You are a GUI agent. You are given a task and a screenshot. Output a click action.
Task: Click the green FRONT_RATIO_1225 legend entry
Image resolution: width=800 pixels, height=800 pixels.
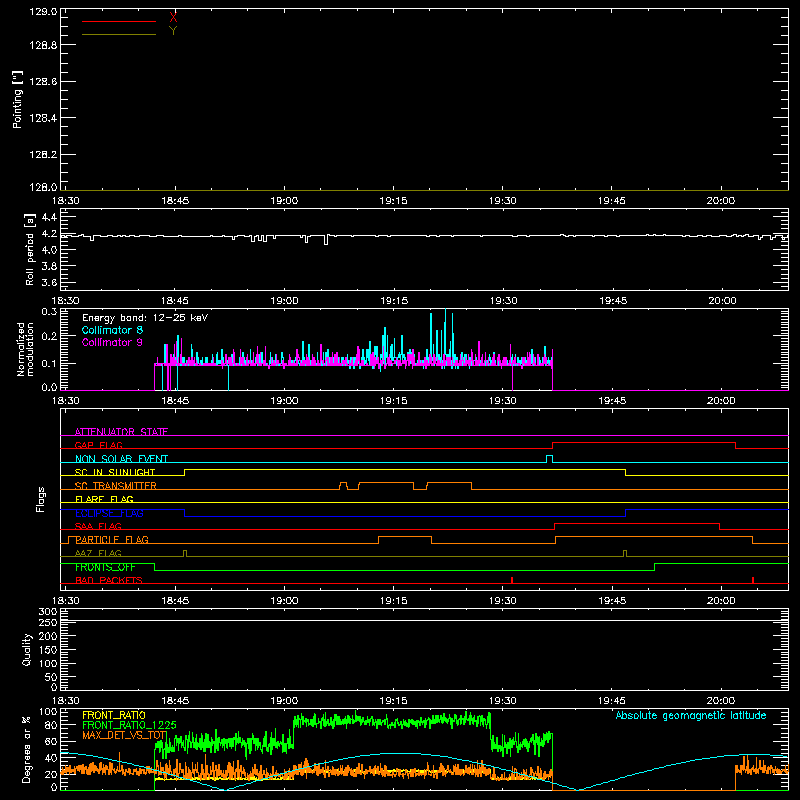pyautogui.click(x=129, y=725)
